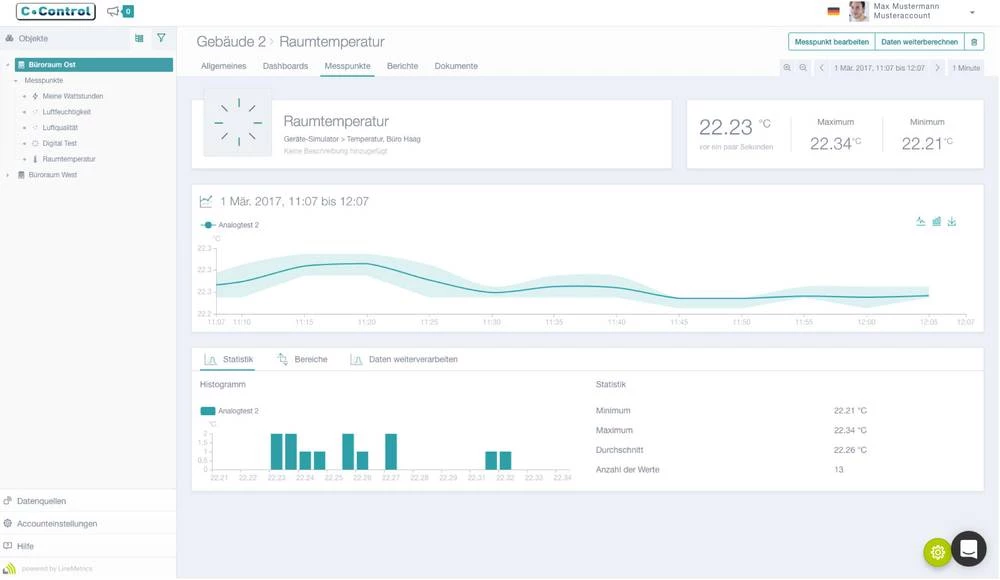Viewport: 1000px width, 580px height.
Task: Click the notifications megaphone icon
Action: (113, 12)
